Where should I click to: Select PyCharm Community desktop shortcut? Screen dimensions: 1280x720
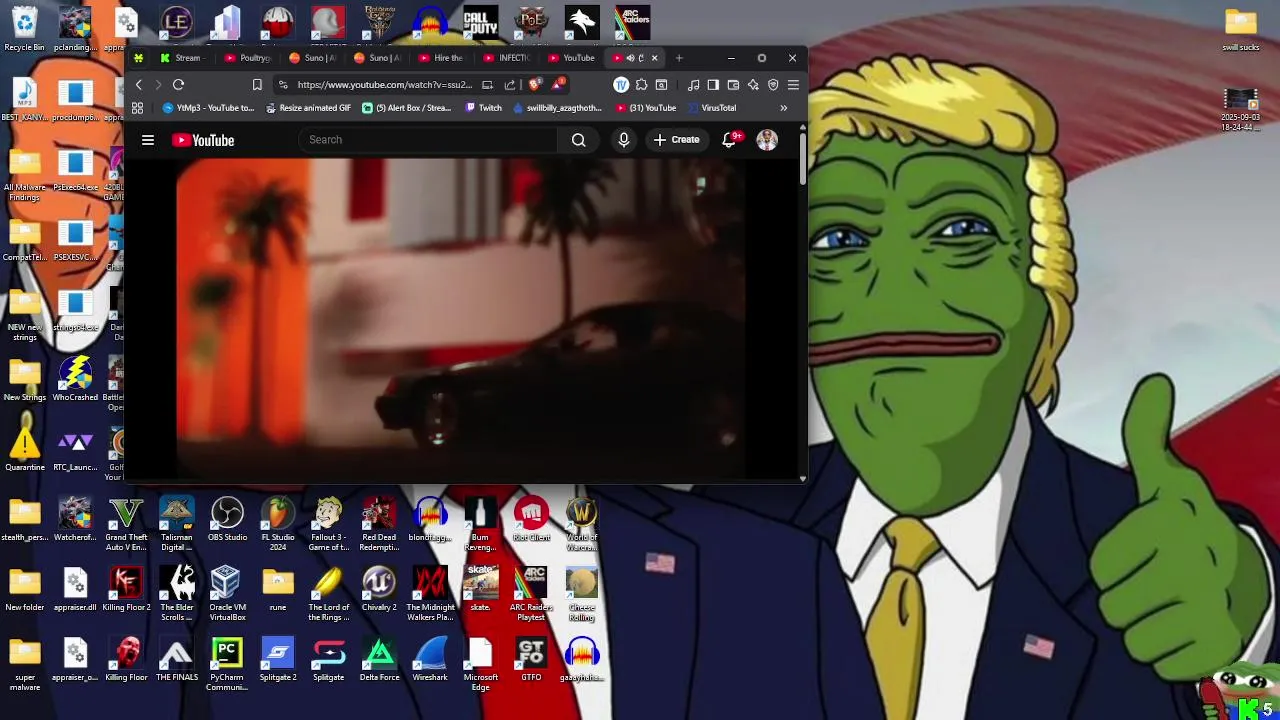coord(227,665)
